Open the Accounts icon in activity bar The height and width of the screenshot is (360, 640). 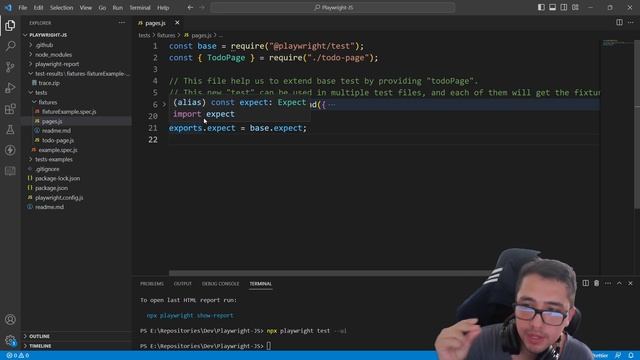10,320
